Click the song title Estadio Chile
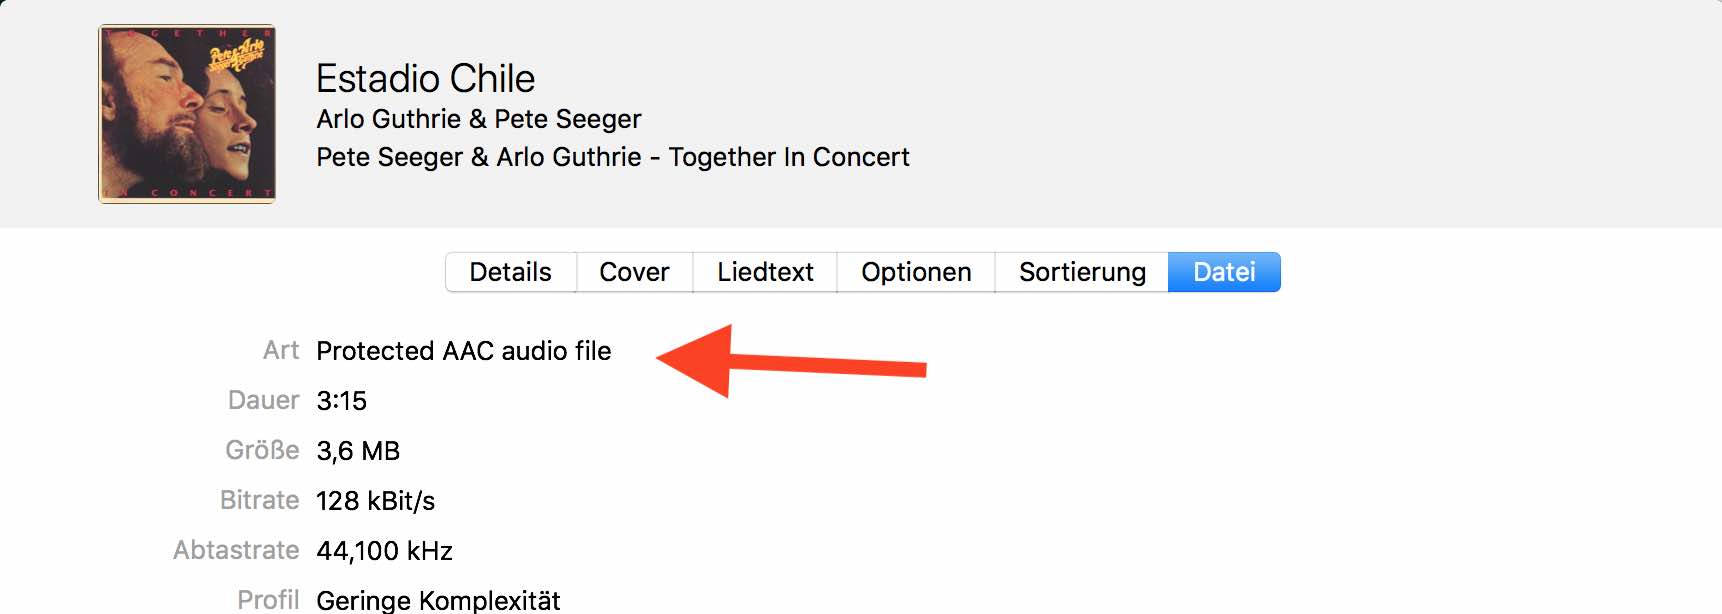This screenshot has height=614, width=1722. [x=425, y=78]
